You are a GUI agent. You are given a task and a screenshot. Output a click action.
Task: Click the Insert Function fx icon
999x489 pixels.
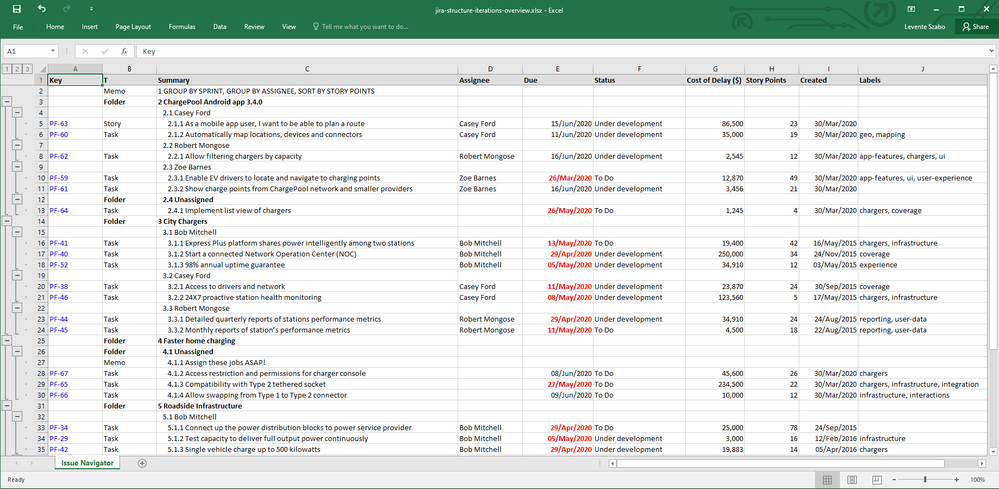pyautogui.click(x=124, y=52)
